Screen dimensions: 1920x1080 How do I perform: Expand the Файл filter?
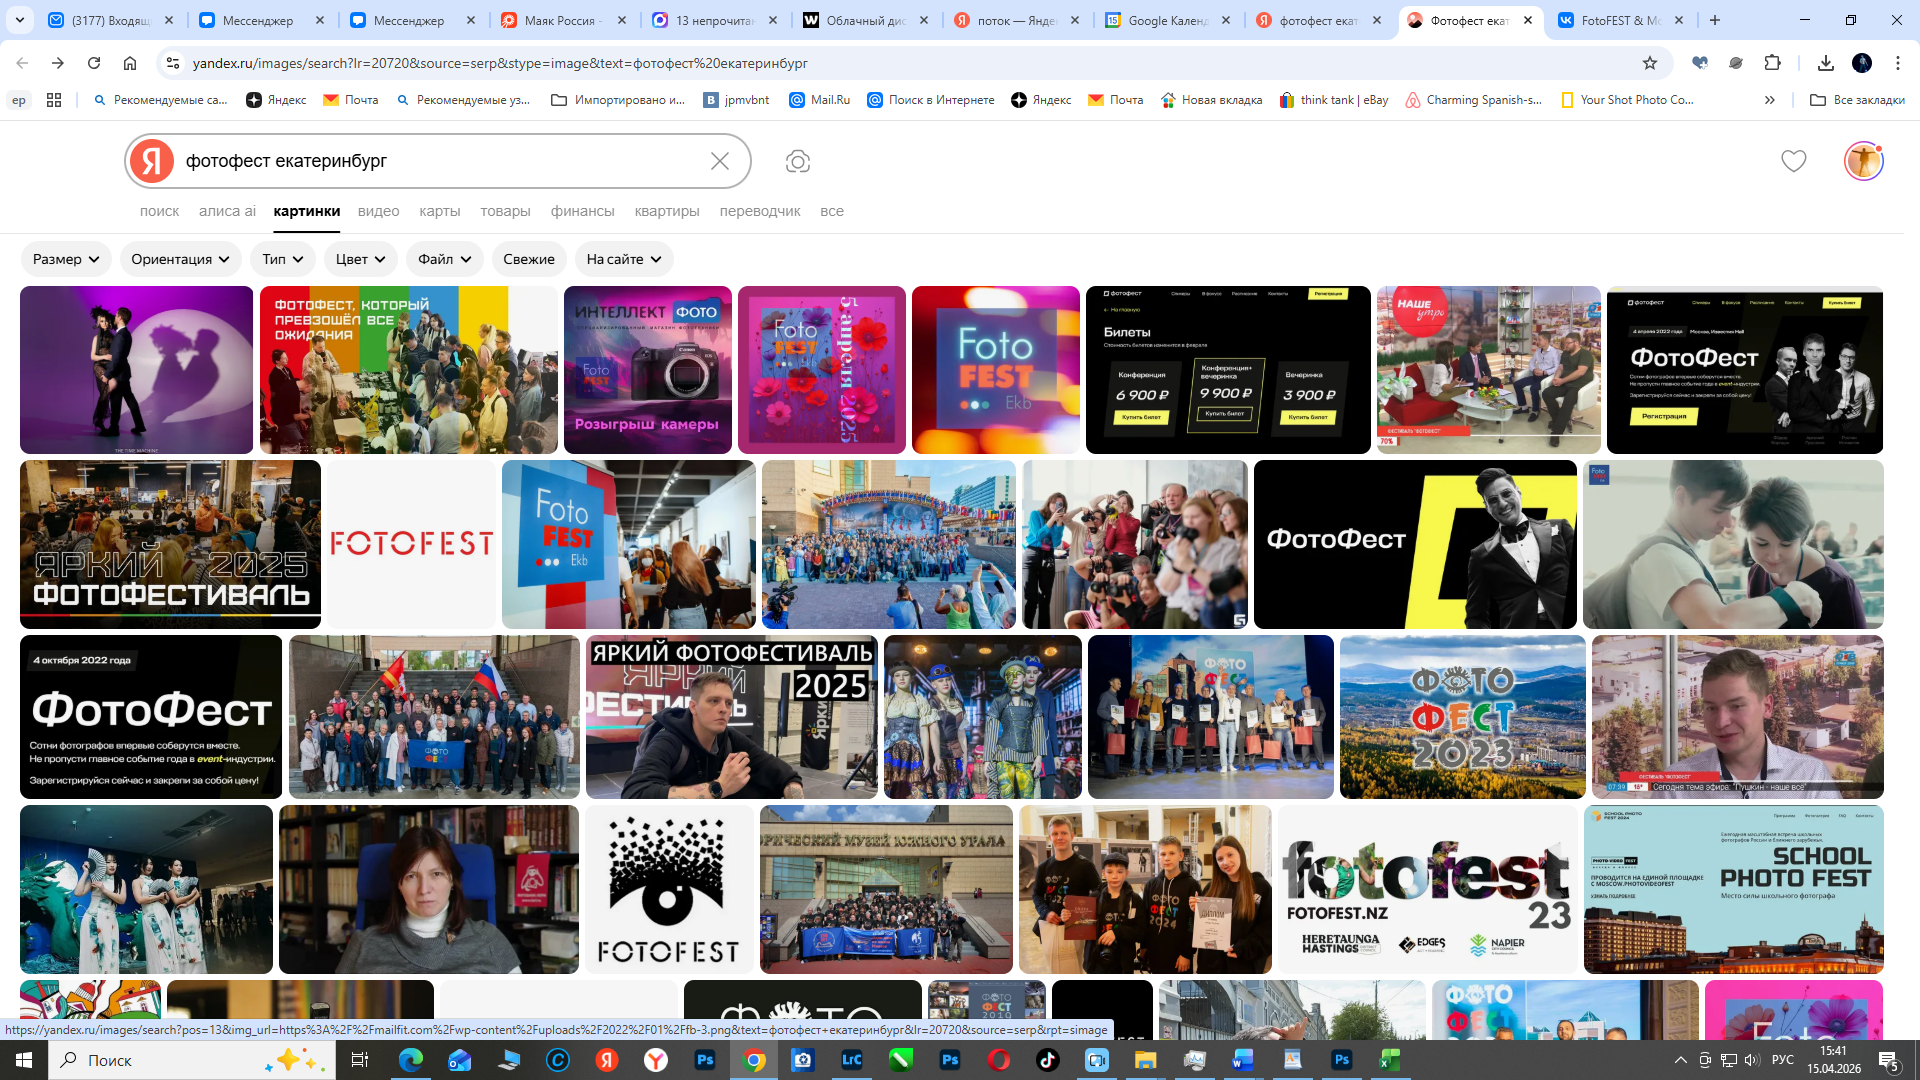tap(445, 259)
